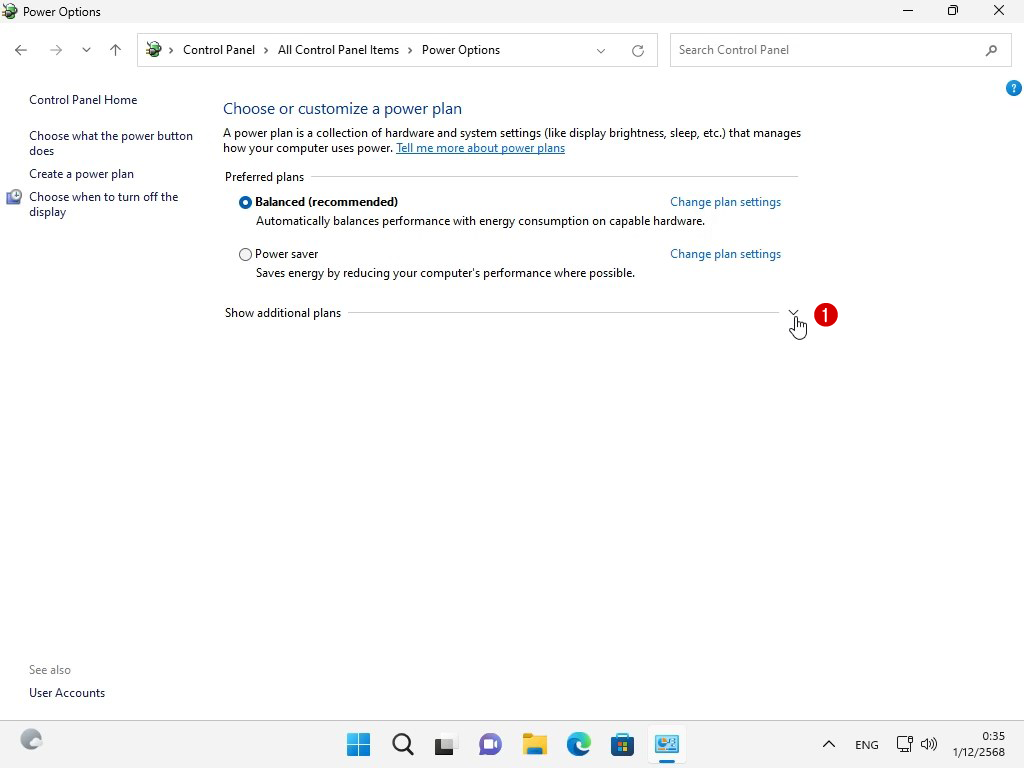Expand Show additional plans chevron
Screen dimensions: 1024x768
(x=793, y=313)
